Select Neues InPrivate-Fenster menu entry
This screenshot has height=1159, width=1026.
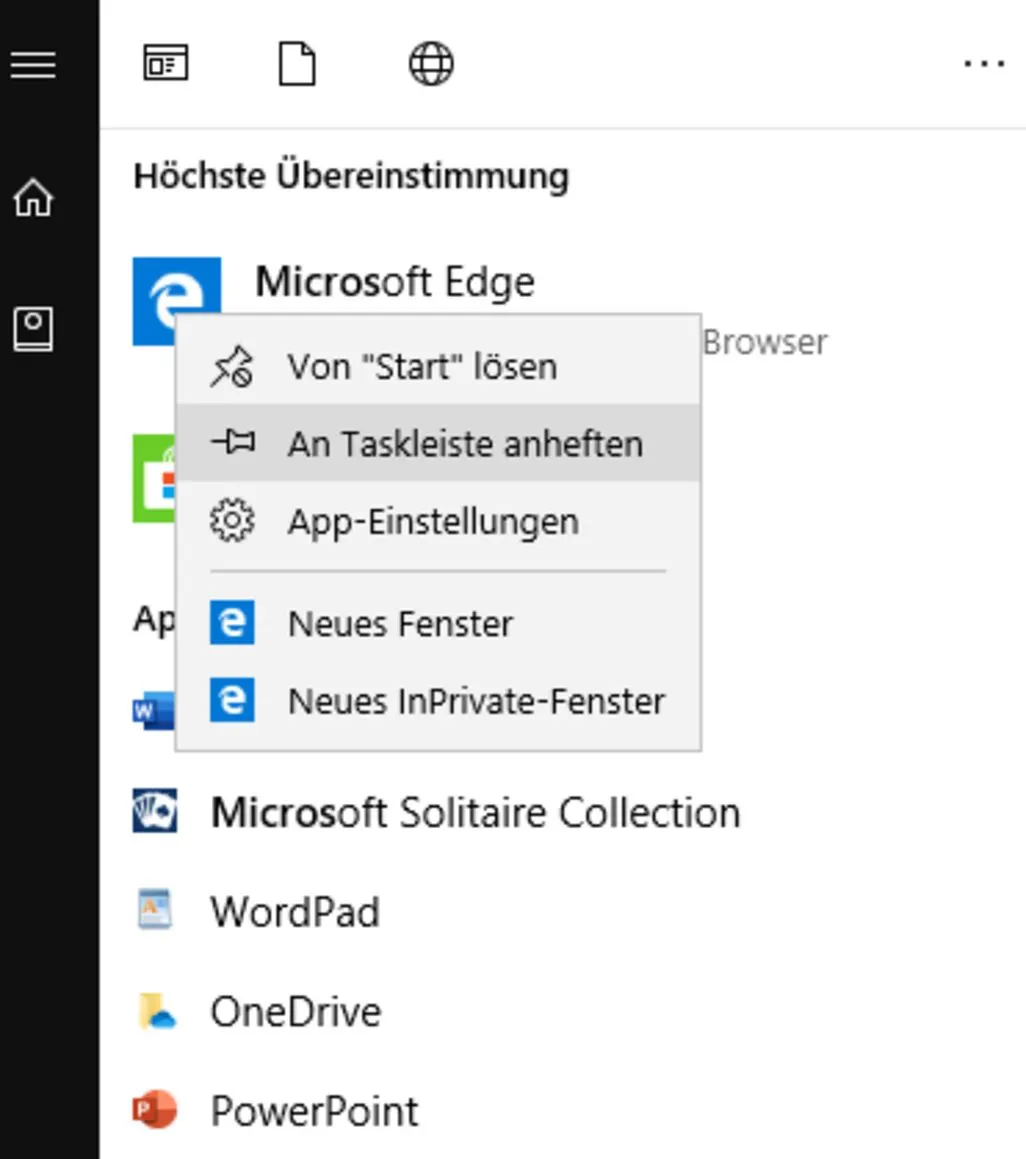click(x=438, y=700)
